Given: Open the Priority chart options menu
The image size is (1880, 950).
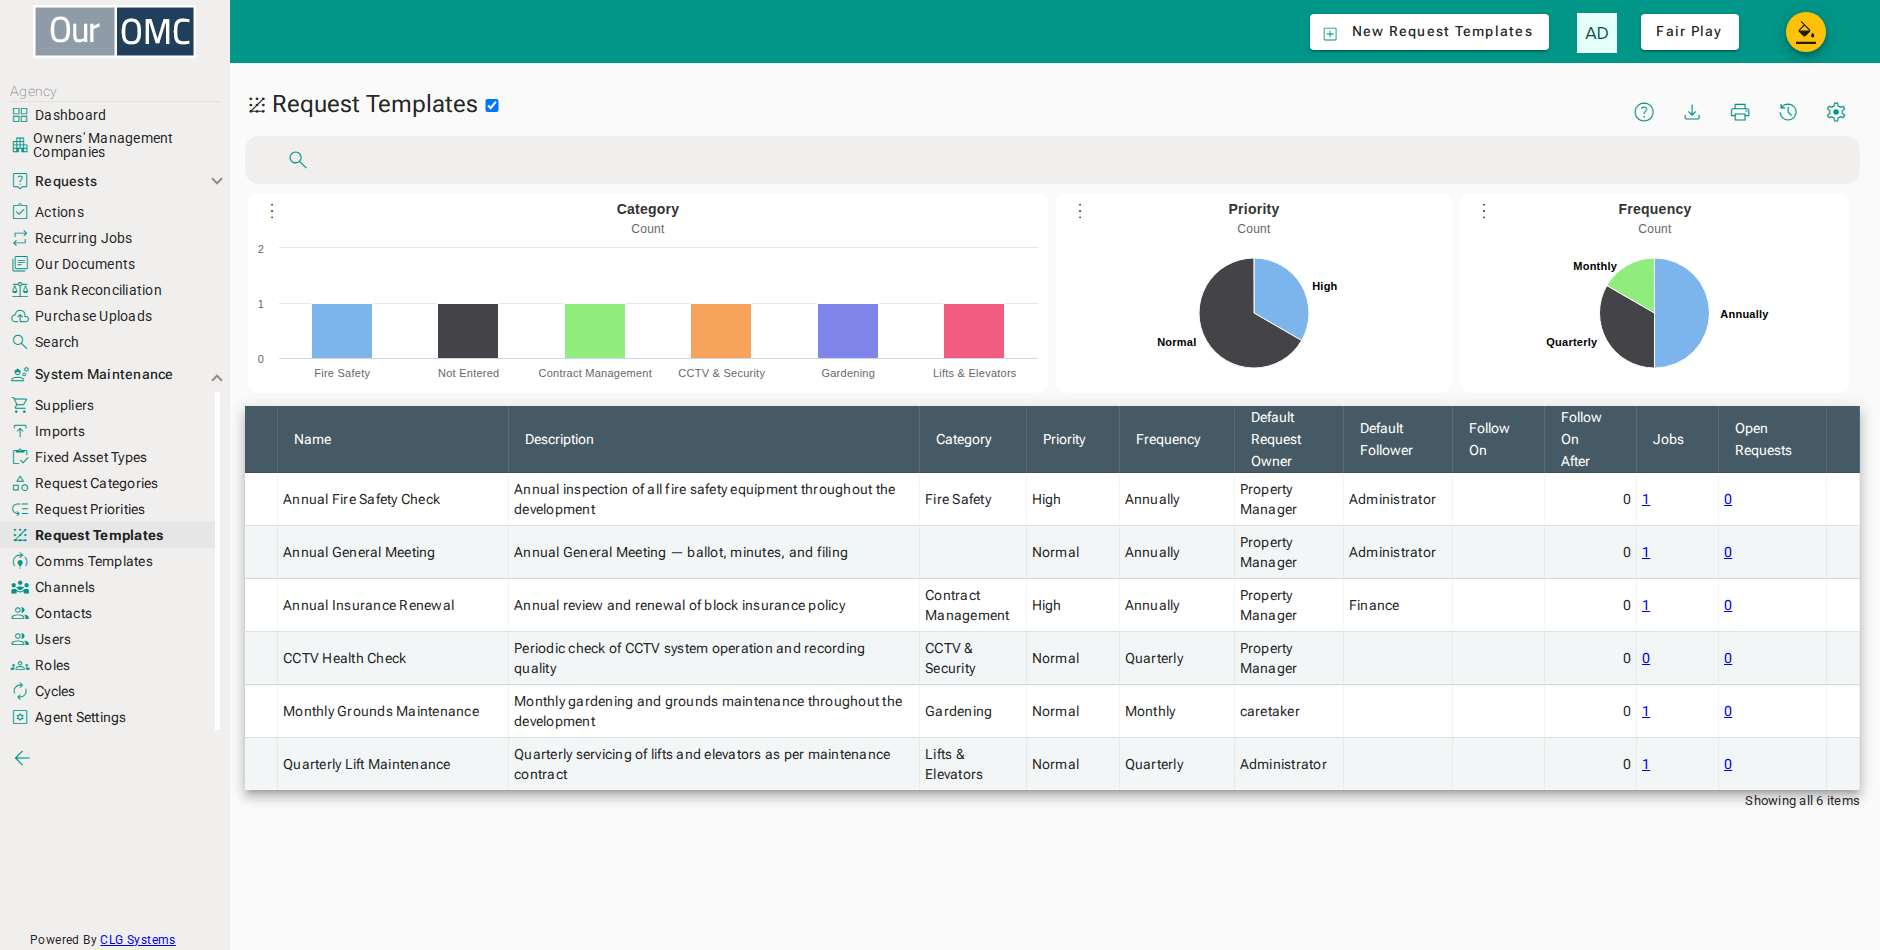Looking at the screenshot, I should click(x=1080, y=211).
